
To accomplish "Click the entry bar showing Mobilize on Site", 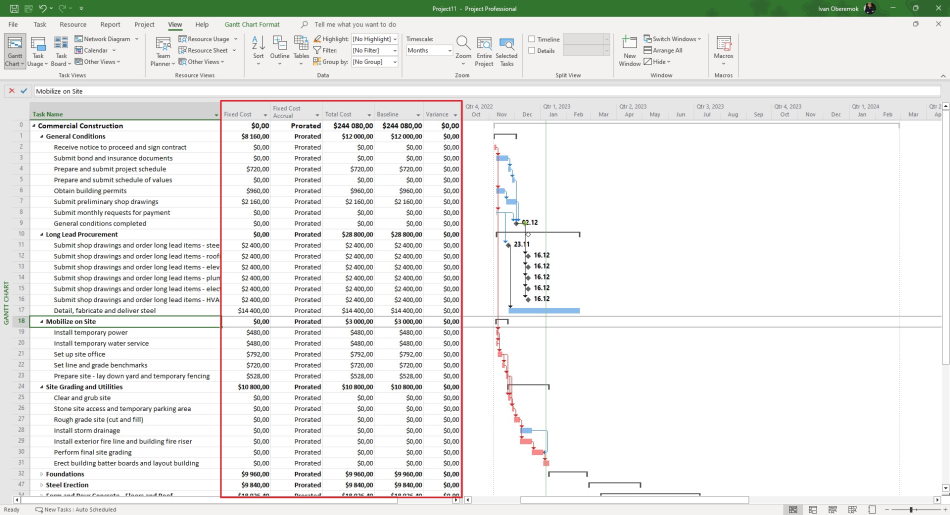I will tap(487, 91).
